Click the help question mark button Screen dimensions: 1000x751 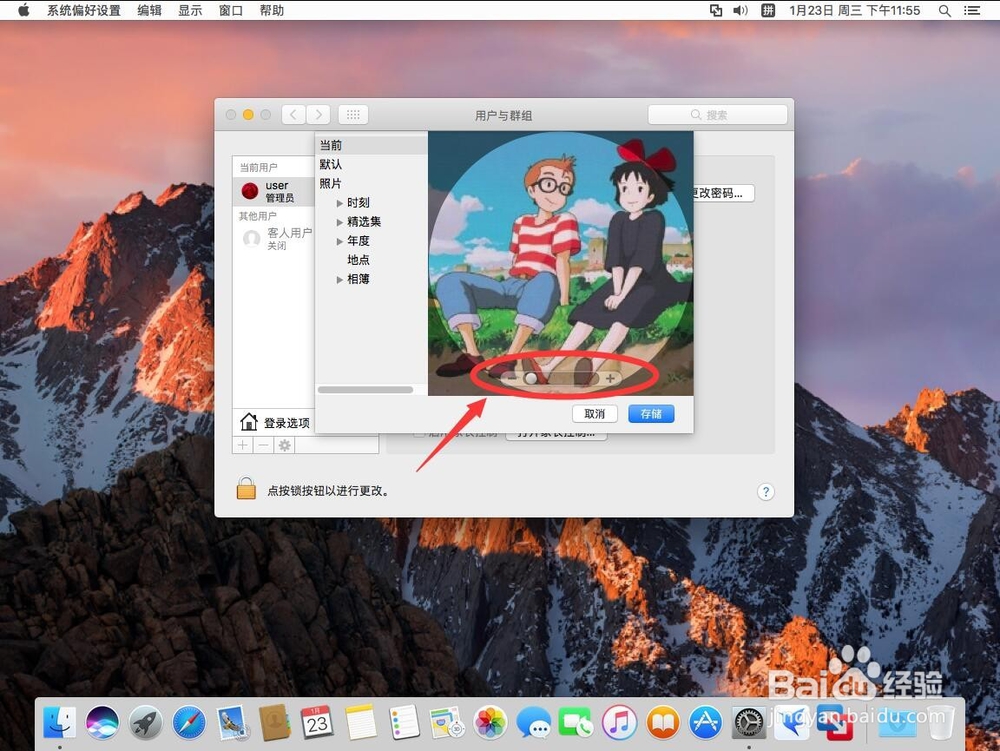(766, 492)
